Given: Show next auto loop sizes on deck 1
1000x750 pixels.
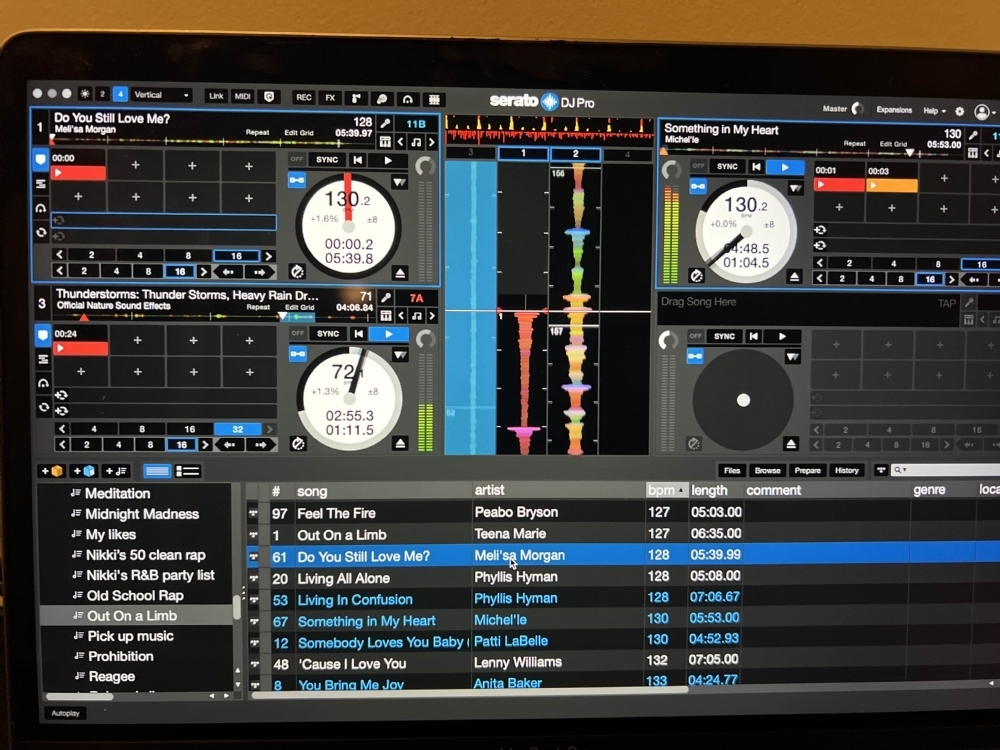Looking at the screenshot, I should pos(268,256).
